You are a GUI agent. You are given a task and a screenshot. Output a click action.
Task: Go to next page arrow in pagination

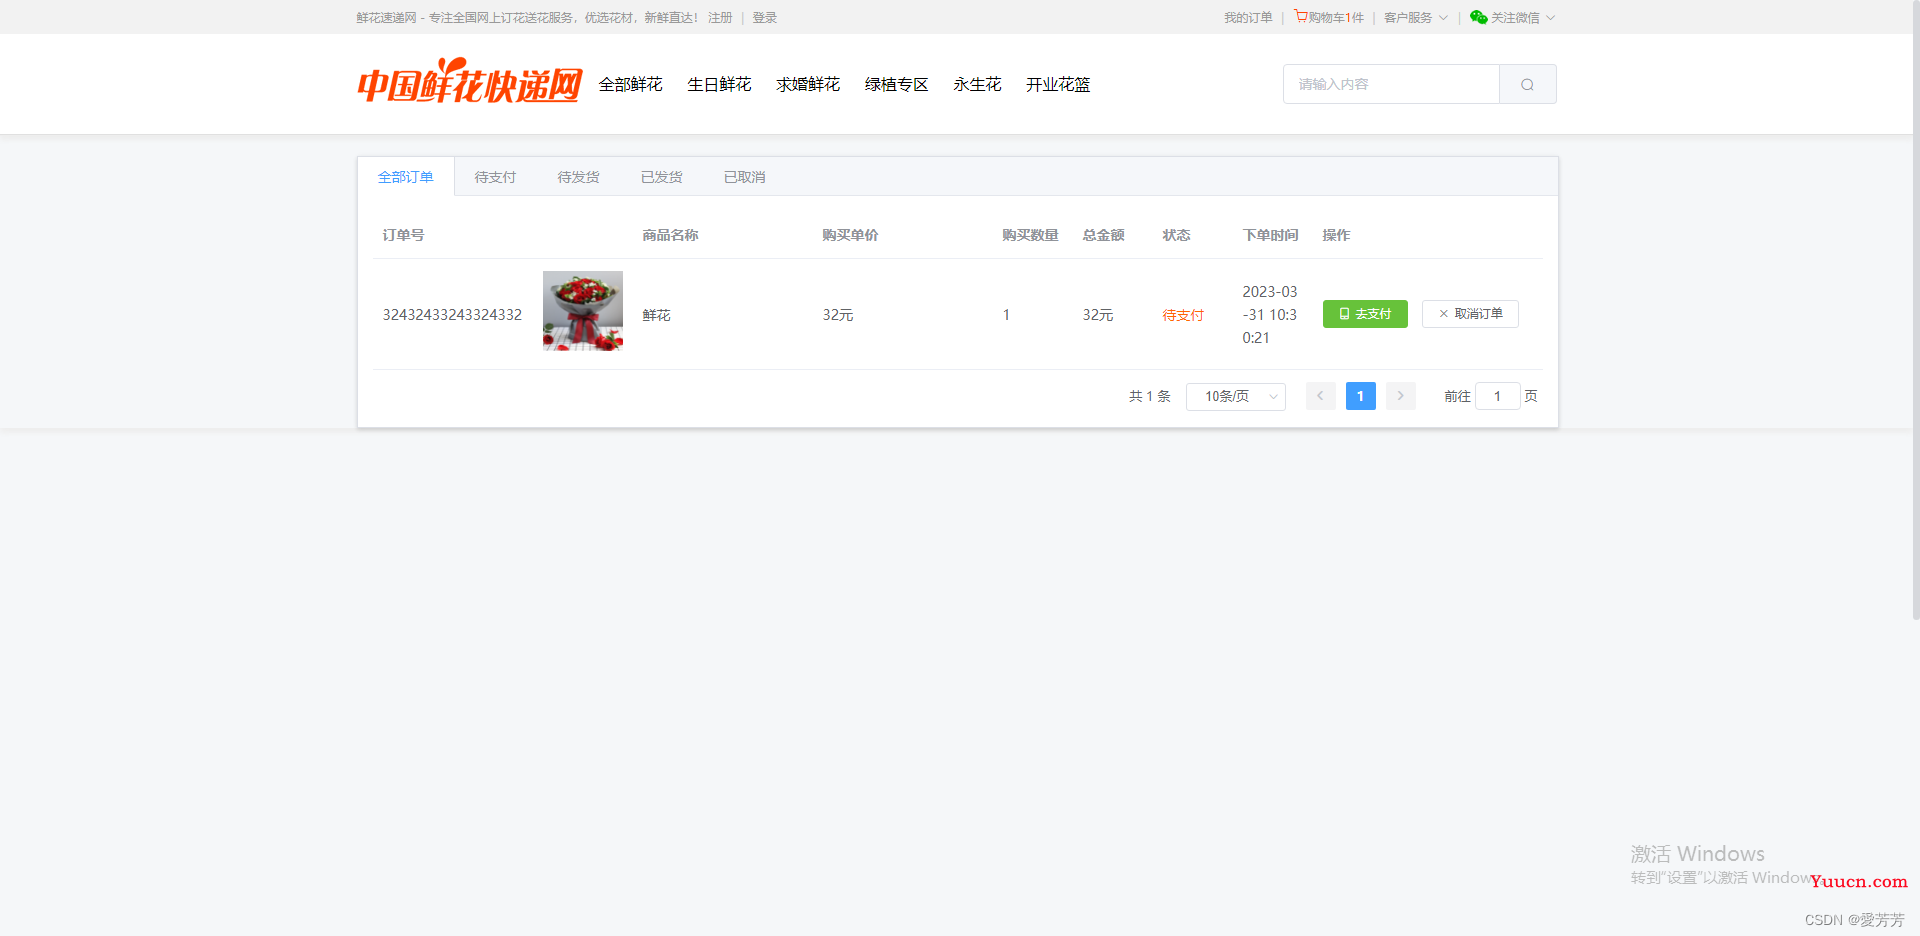[x=1400, y=396]
